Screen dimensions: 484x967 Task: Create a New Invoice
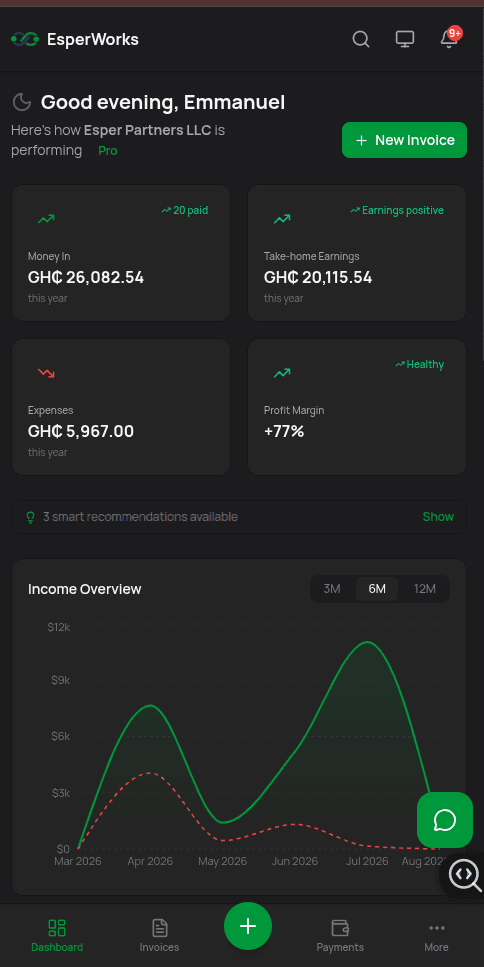click(x=404, y=140)
